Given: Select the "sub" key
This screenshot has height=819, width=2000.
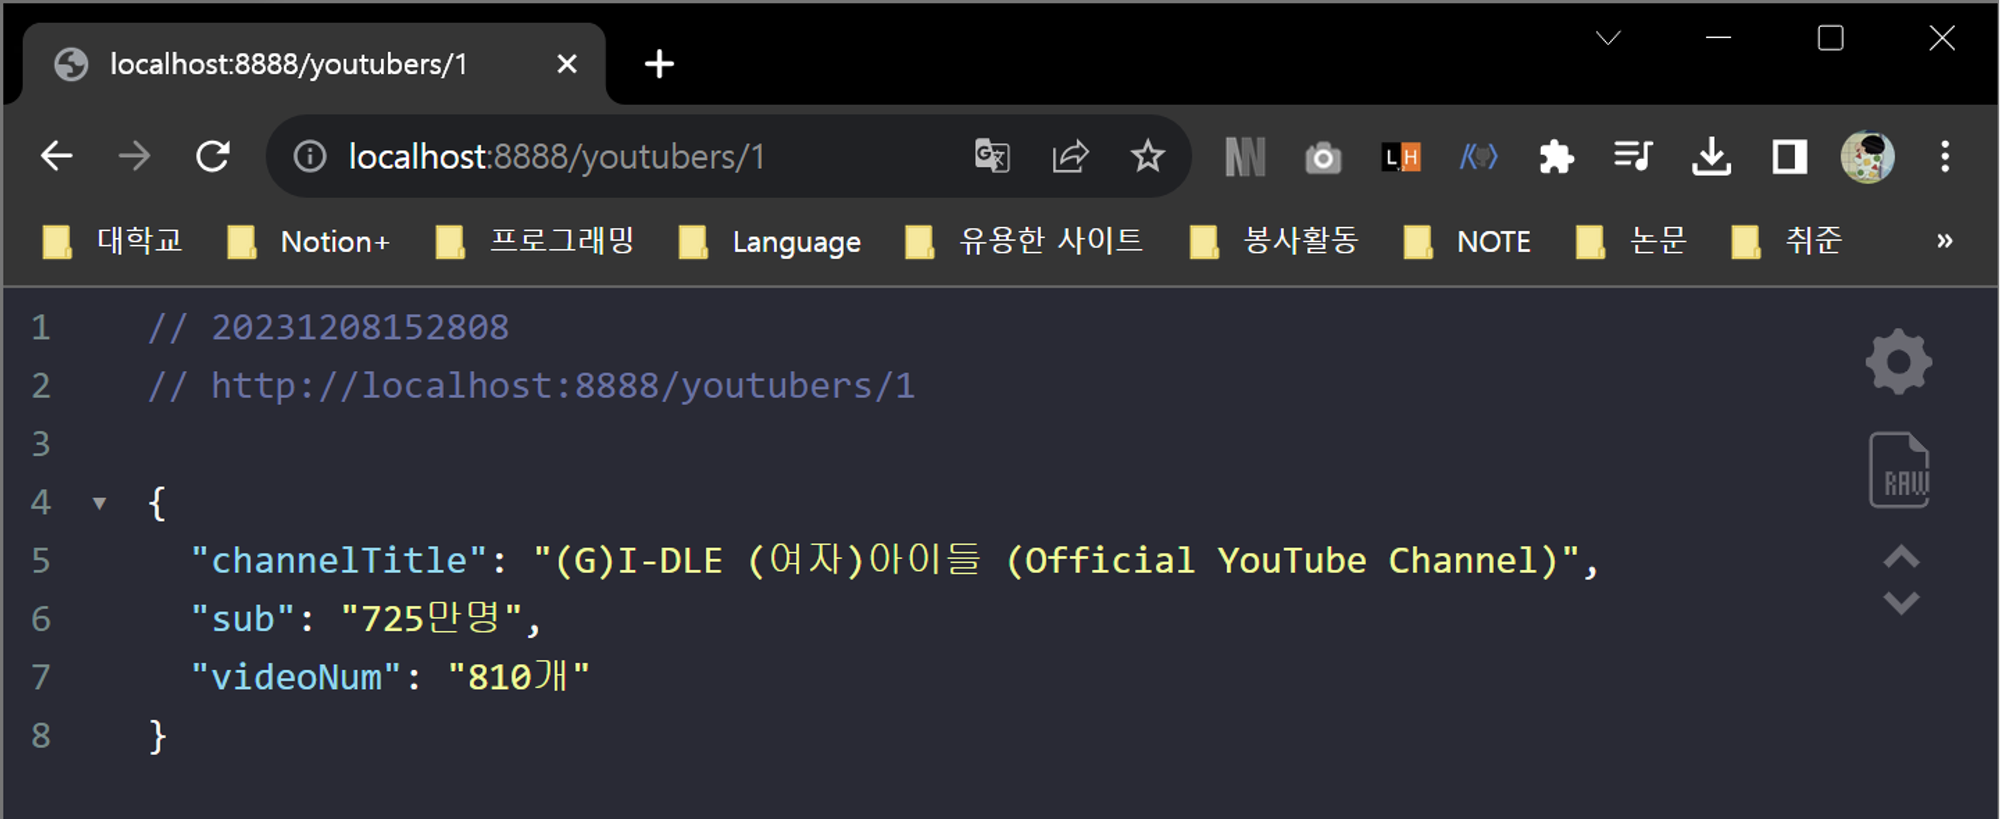Looking at the screenshot, I should pyautogui.click(x=243, y=619).
